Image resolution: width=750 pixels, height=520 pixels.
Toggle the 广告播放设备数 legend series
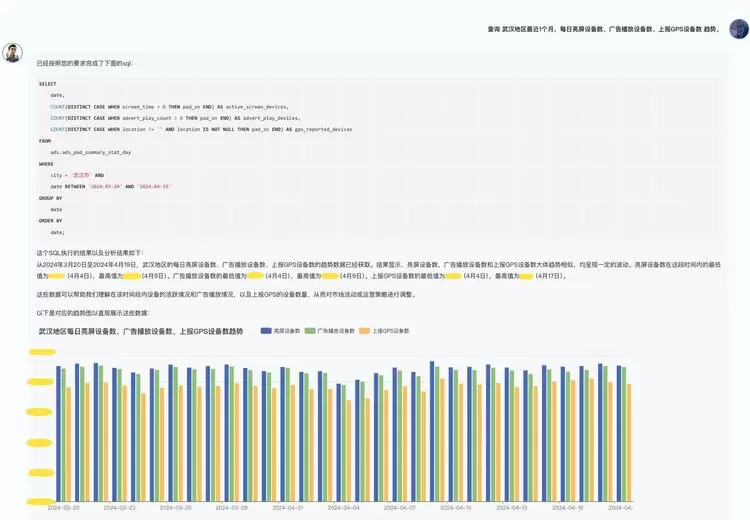[335, 330]
